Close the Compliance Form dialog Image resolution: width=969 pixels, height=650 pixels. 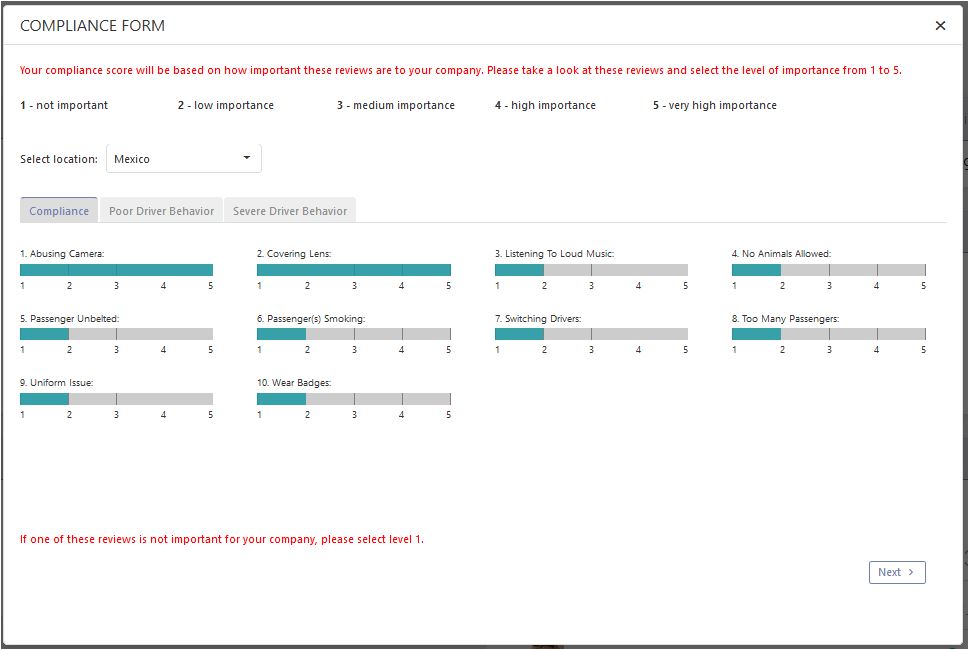pos(940,25)
